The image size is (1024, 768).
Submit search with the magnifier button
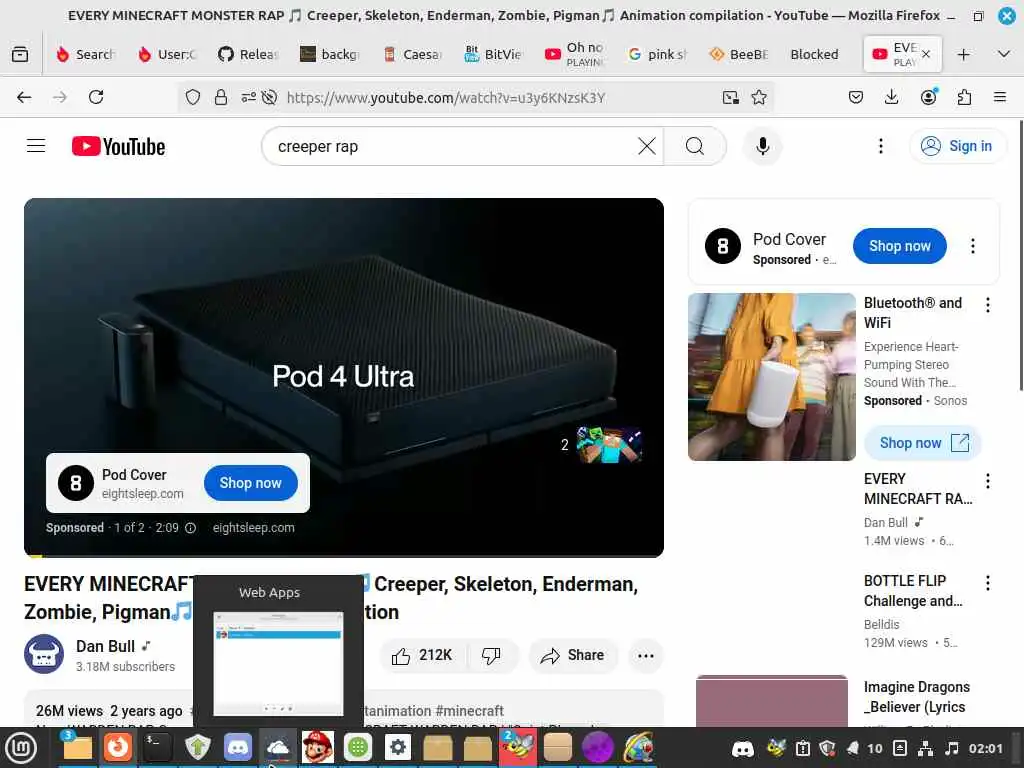pos(695,146)
